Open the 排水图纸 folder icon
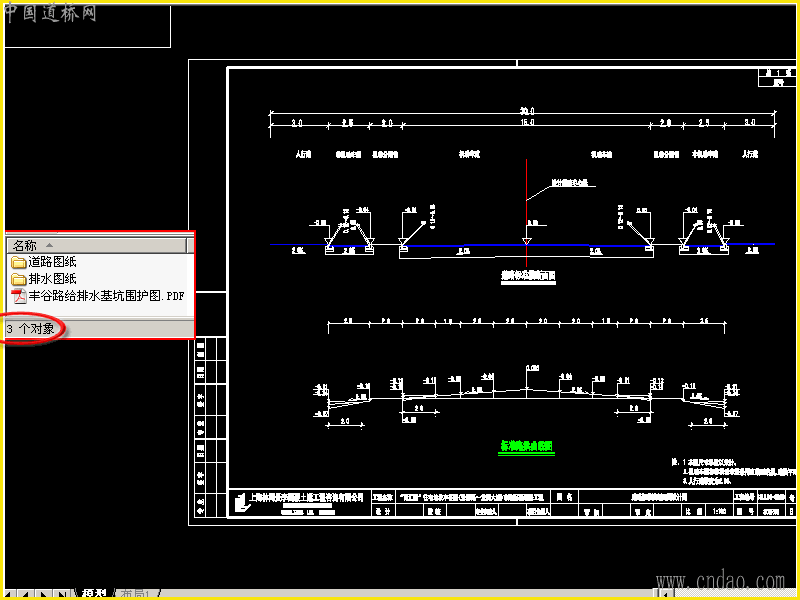This screenshot has width=800, height=600. 19,279
